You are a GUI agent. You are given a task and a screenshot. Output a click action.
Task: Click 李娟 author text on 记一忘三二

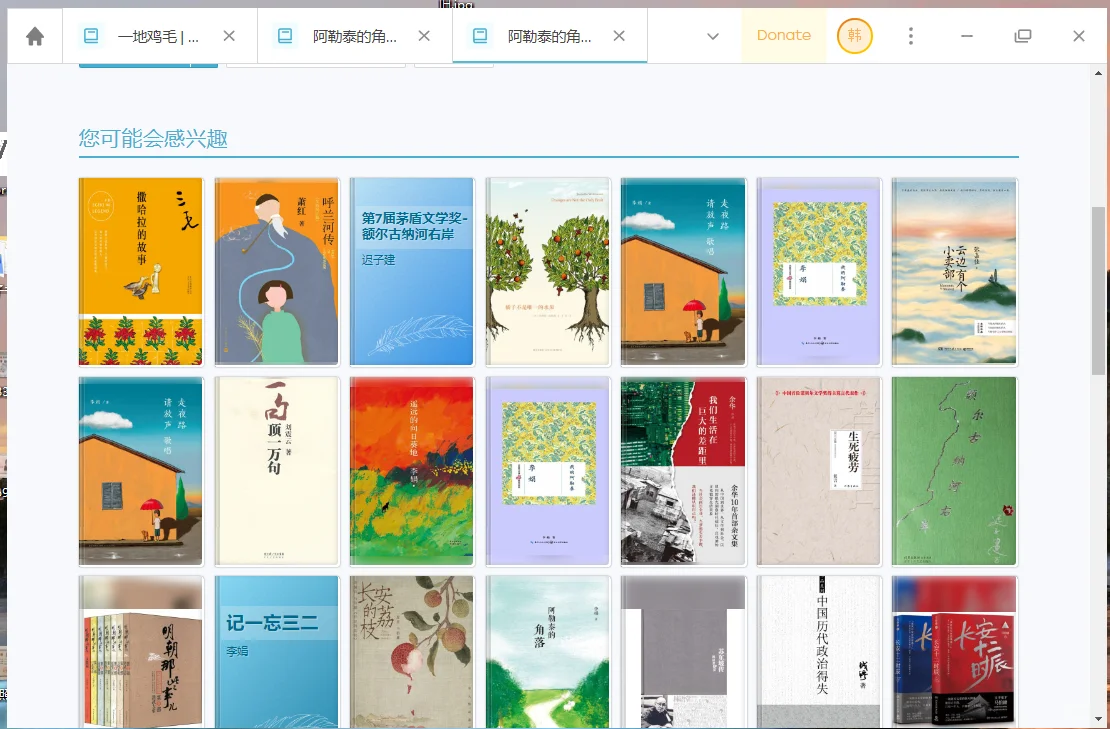click(x=237, y=650)
